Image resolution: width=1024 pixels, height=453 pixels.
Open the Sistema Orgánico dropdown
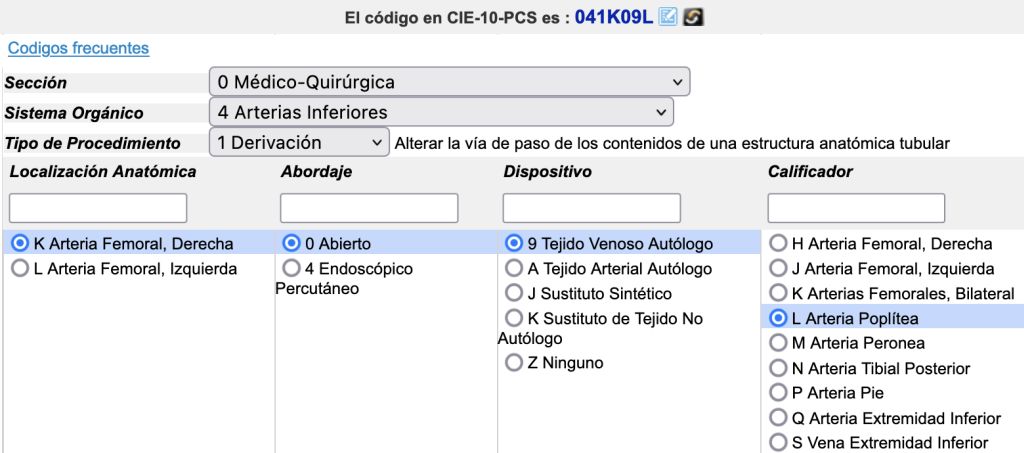(441, 112)
